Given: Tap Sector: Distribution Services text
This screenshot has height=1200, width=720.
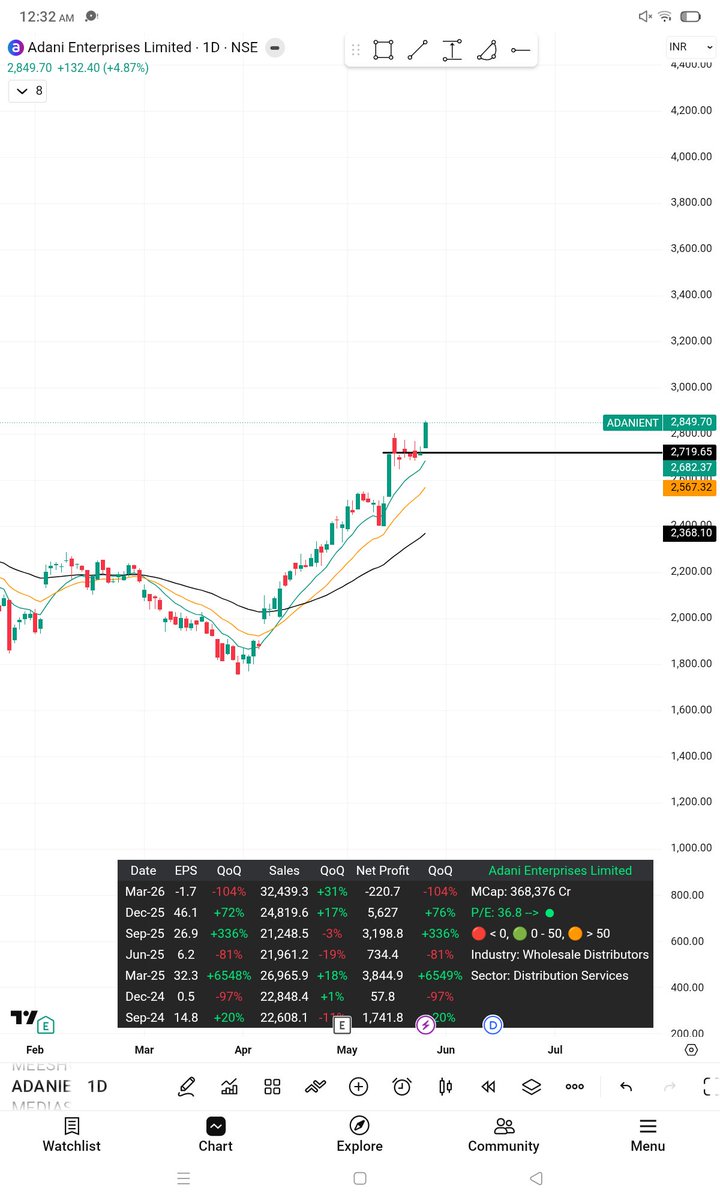Looking at the screenshot, I should pos(550,976).
